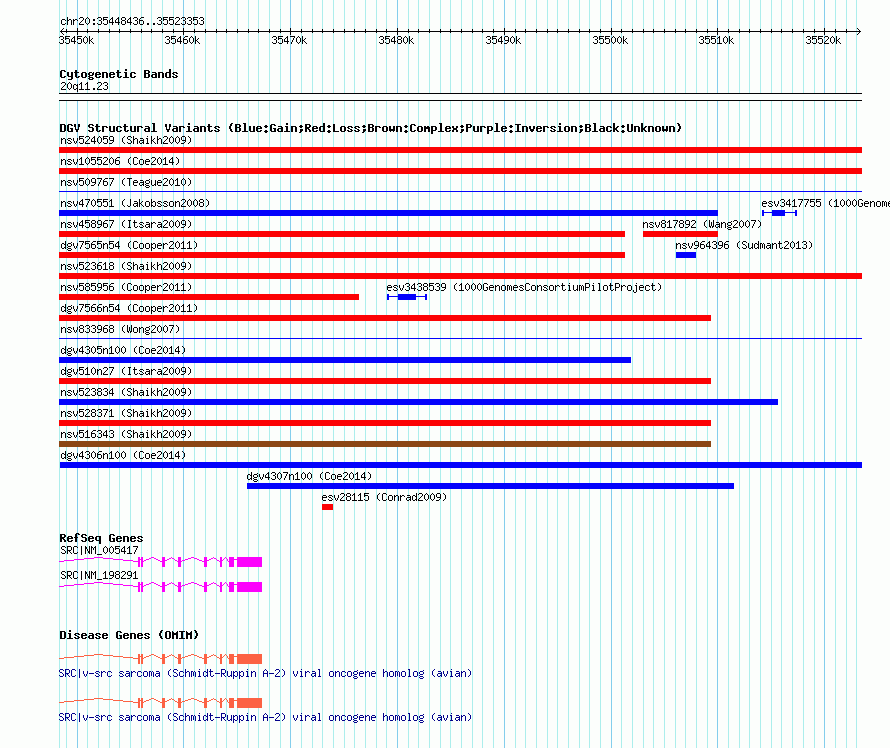This screenshot has height=748, width=890.
Task: Select the esv3438539 1000Genomes variant glyph
Action: pos(406,297)
